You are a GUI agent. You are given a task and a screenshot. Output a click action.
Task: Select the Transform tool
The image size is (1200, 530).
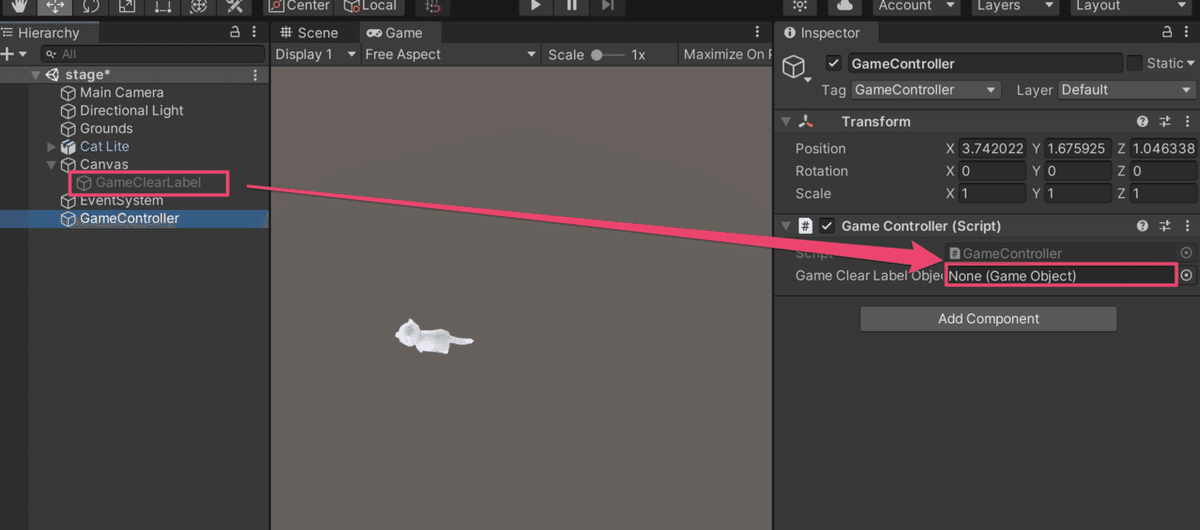click(x=199, y=6)
